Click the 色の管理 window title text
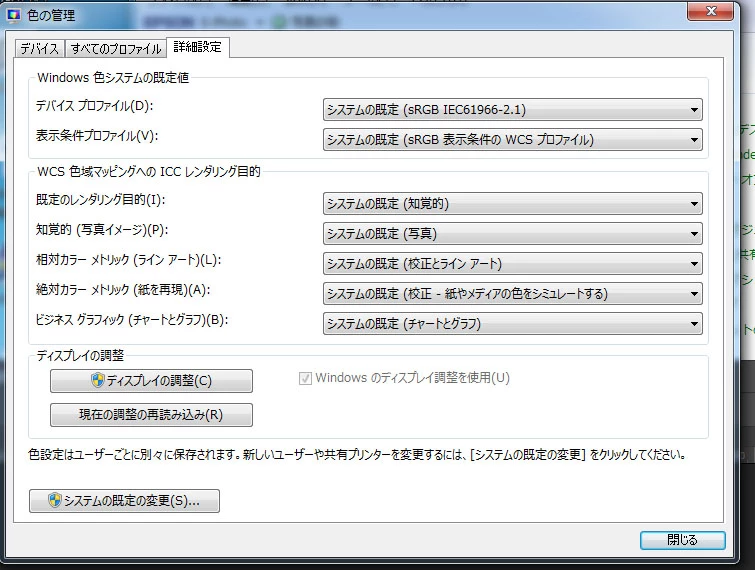This screenshot has height=570, width=755. tap(51, 15)
